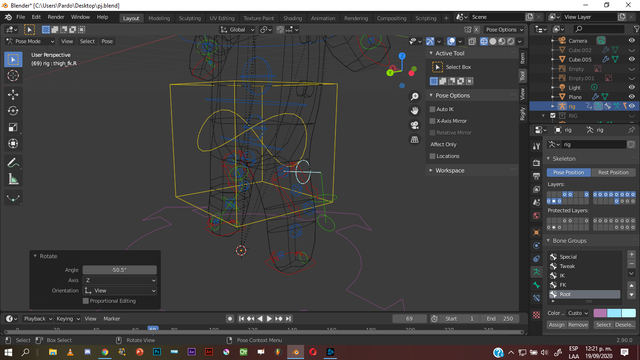
Task: Click the zoom view magnifier icon
Action: [415, 96]
